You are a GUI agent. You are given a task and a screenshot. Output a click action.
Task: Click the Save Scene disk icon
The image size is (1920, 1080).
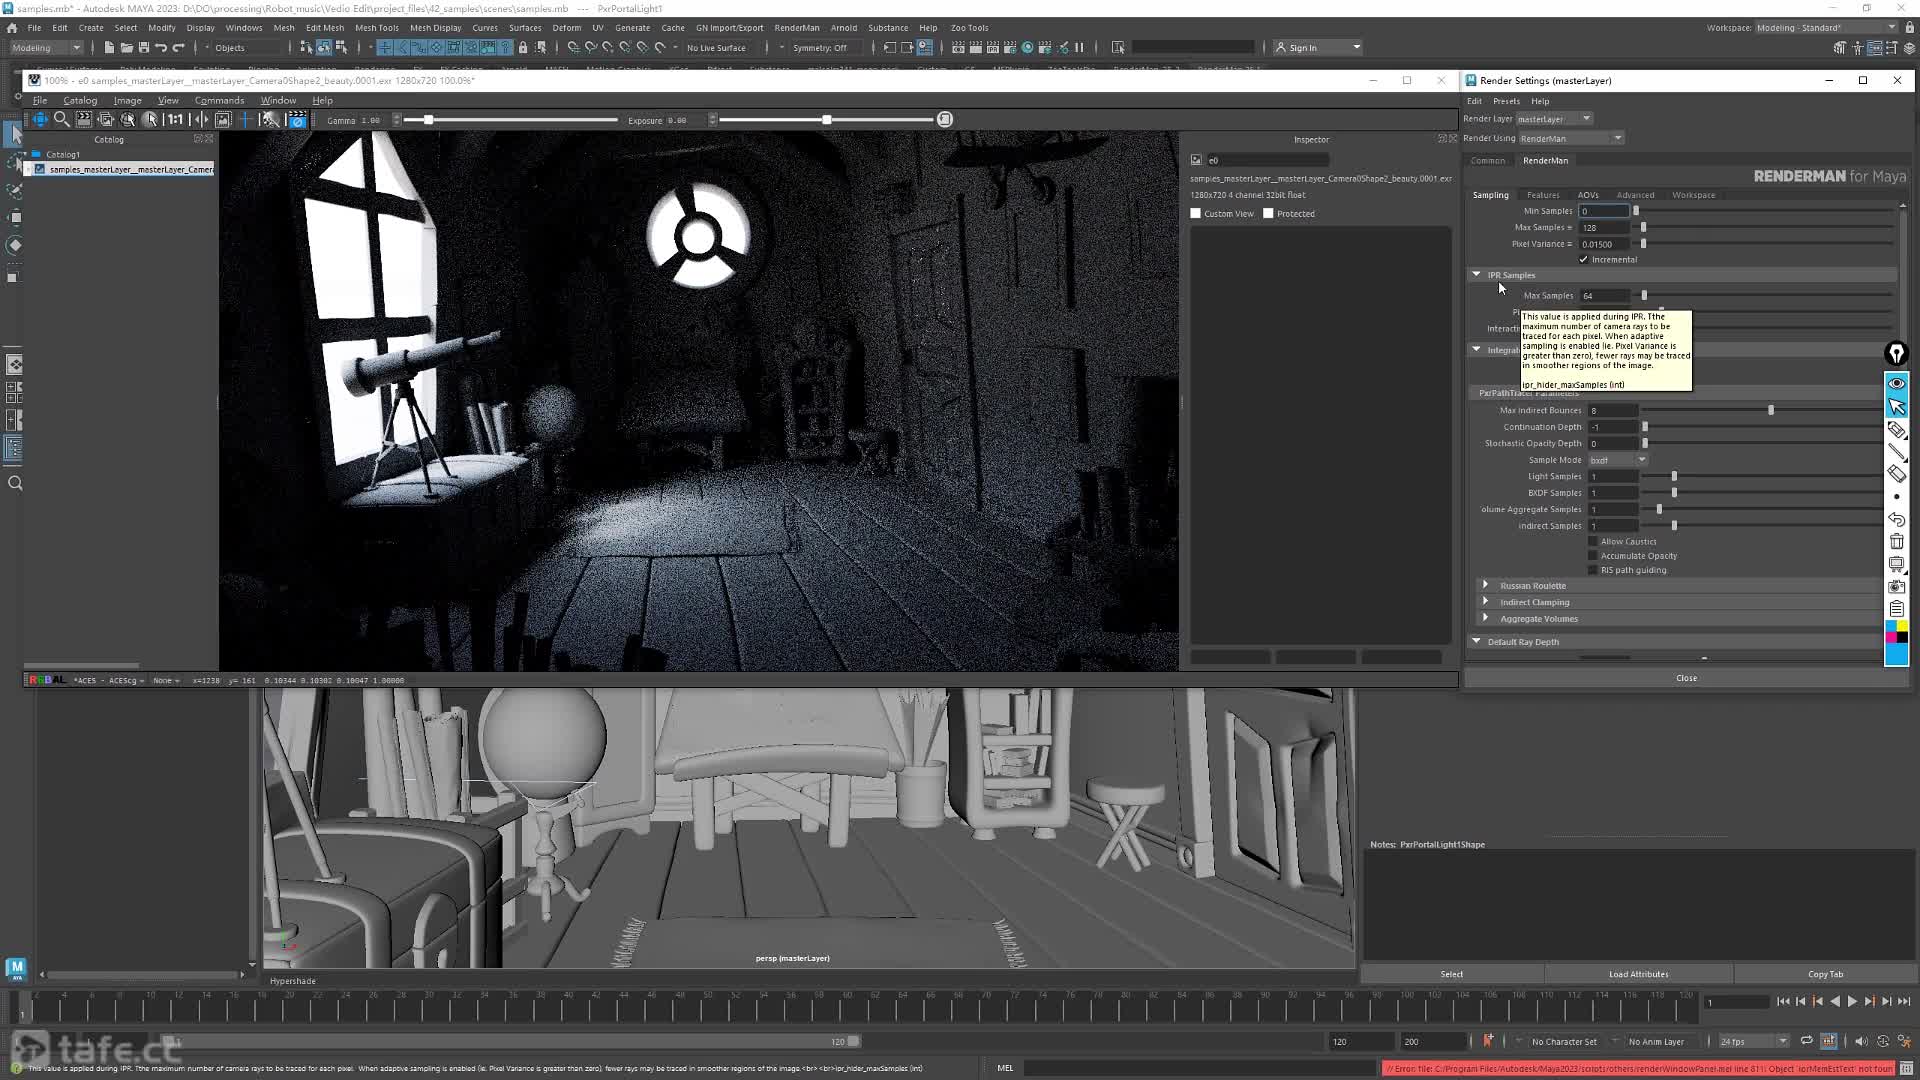pyautogui.click(x=144, y=47)
